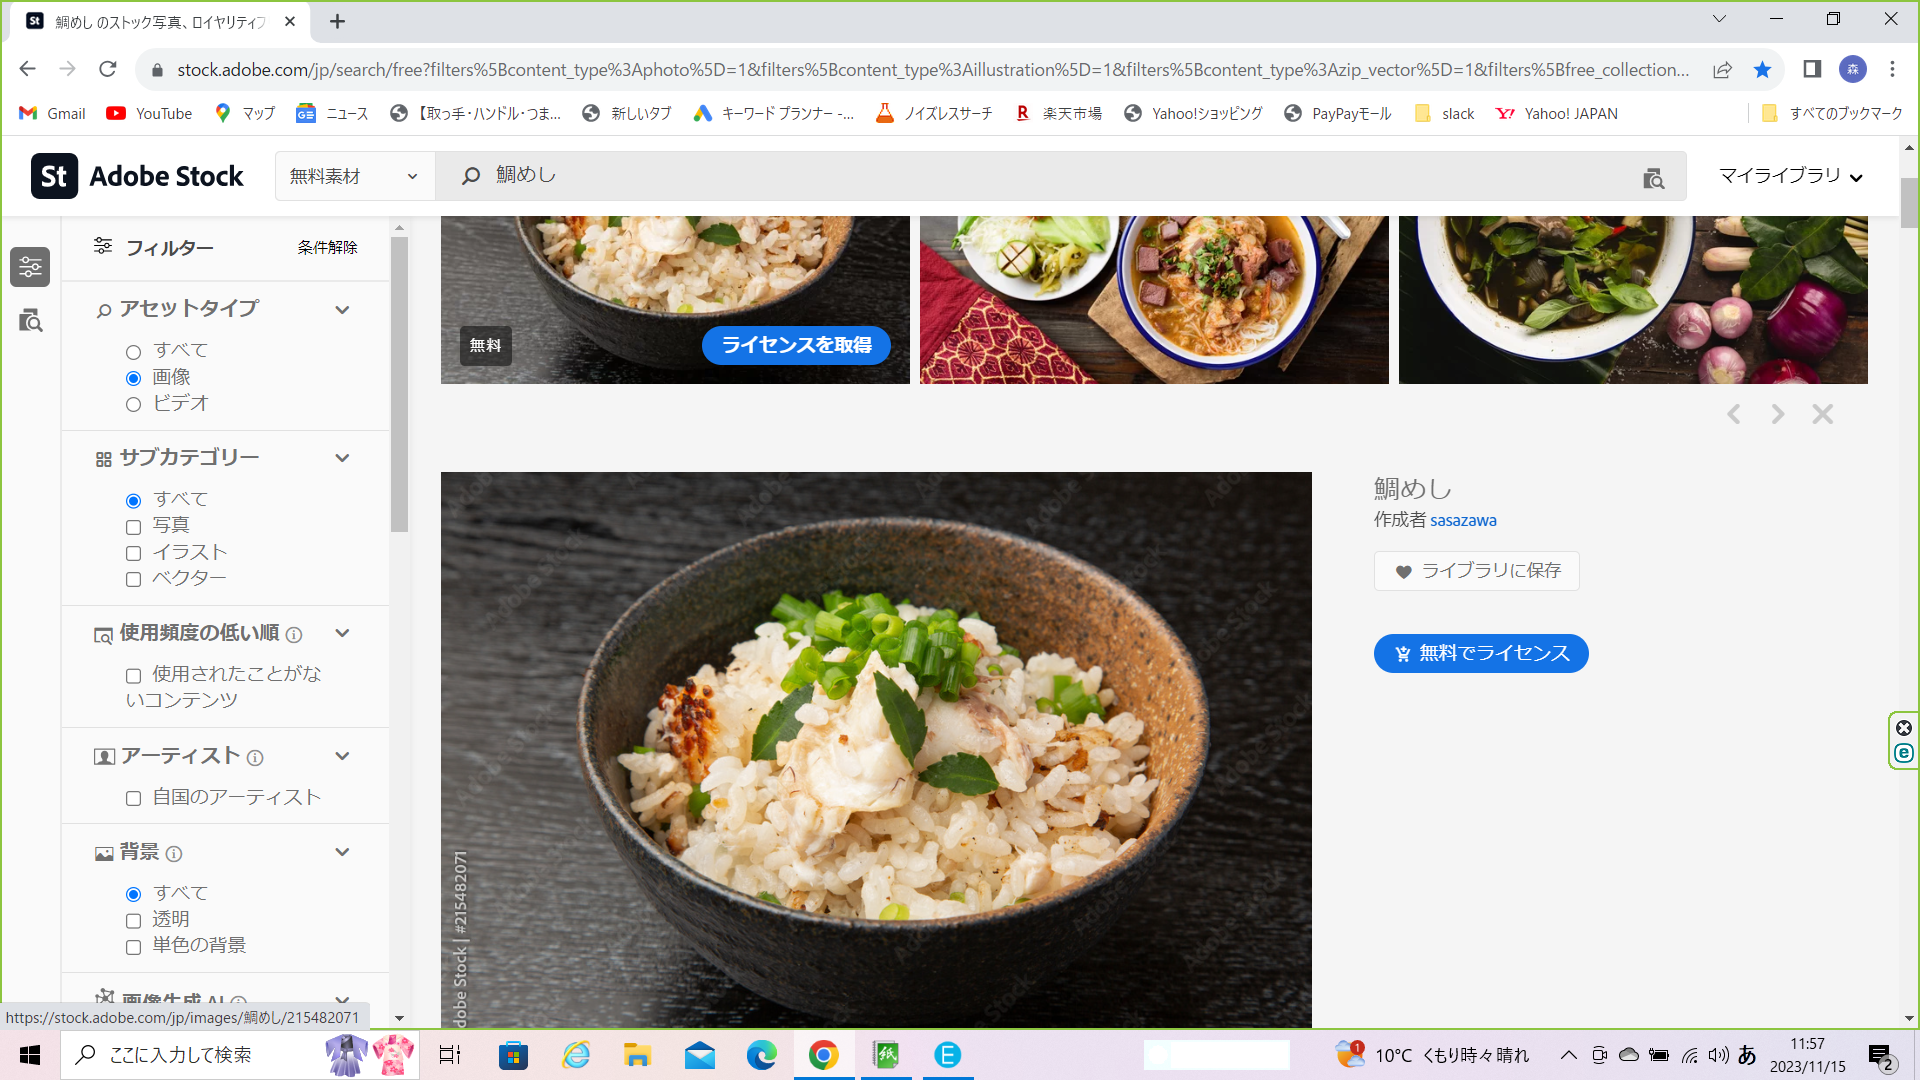Go to next image arrow
This screenshot has height=1080, width=1920.
(x=1778, y=414)
